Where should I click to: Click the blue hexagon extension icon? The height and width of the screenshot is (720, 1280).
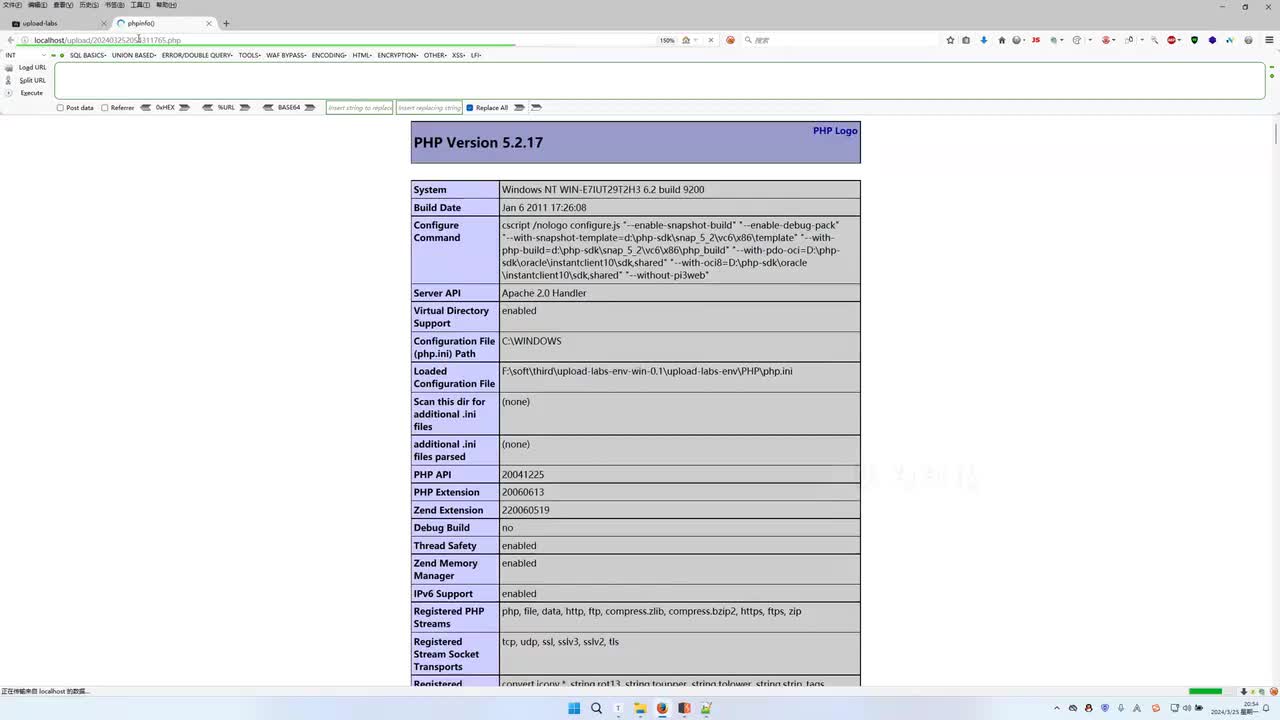pyautogui.click(x=1212, y=40)
